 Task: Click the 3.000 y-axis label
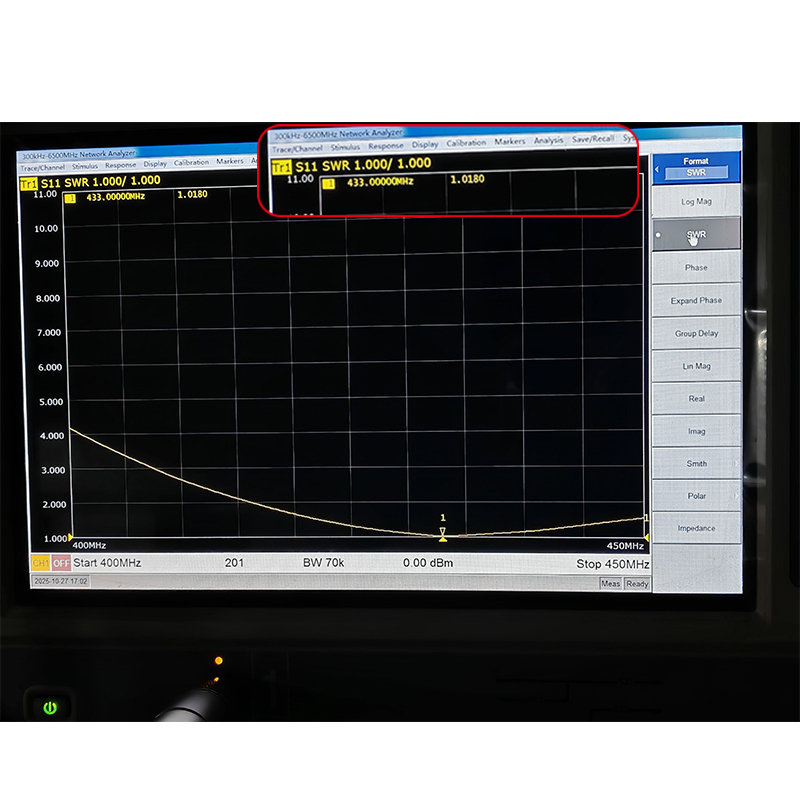click(53, 470)
